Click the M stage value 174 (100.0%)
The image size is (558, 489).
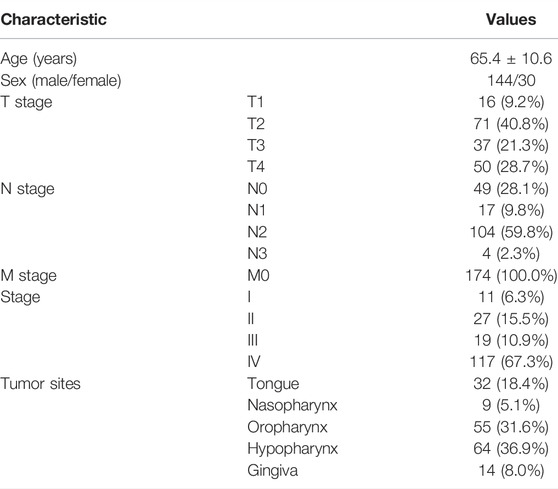click(511, 275)
